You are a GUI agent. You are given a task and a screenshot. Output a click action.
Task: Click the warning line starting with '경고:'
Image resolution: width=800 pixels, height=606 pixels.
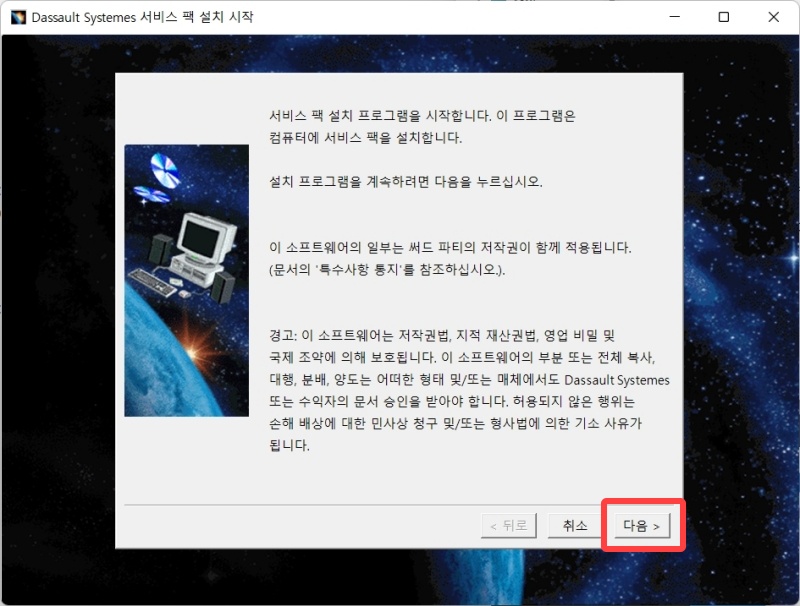click(442, 336)
